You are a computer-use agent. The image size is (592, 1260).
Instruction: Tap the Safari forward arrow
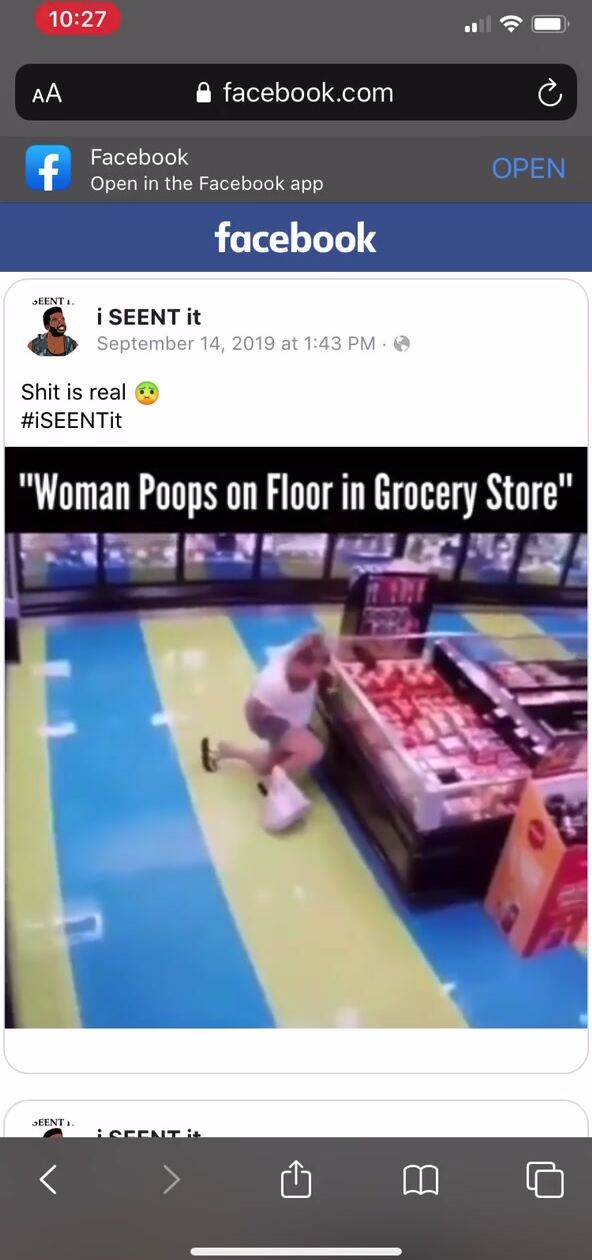tap(171, 1180)
